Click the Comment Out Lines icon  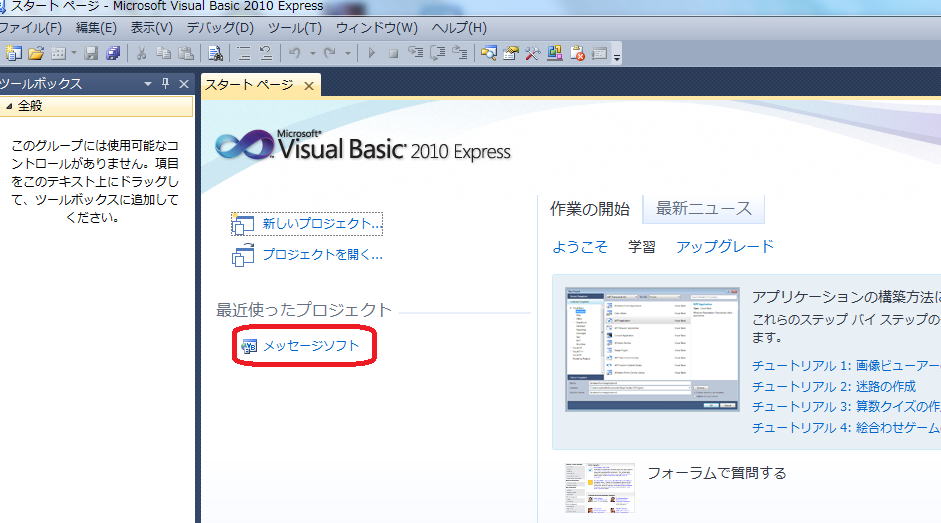(244, 53)
